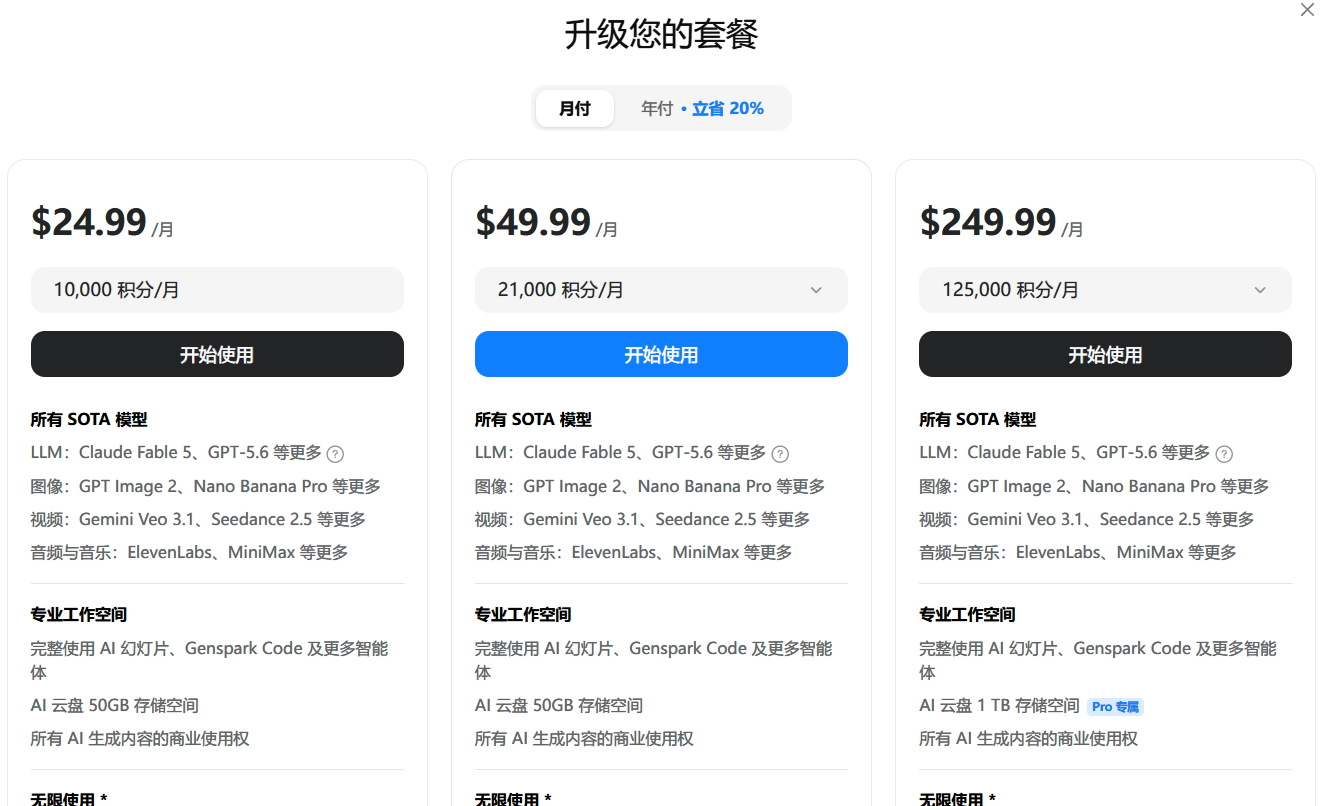Select the 月付 monthly billing tab
1327x806 pixels.
(575, 108)
